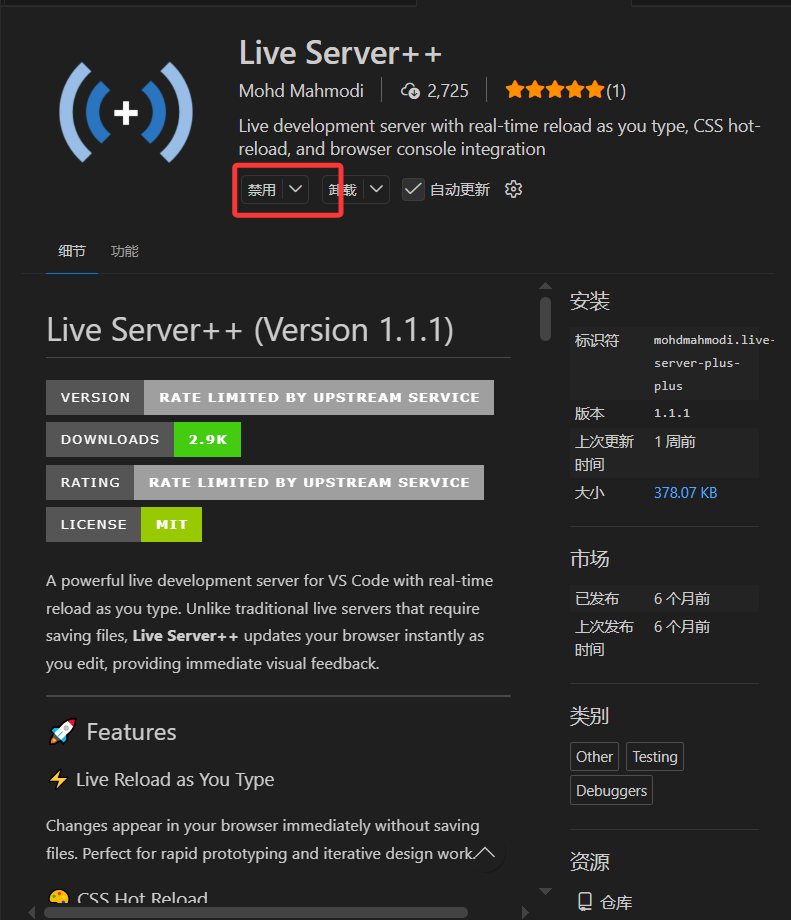Click the Live Server++ extension logo
791x920 pixels.
(x=125, y=113)
